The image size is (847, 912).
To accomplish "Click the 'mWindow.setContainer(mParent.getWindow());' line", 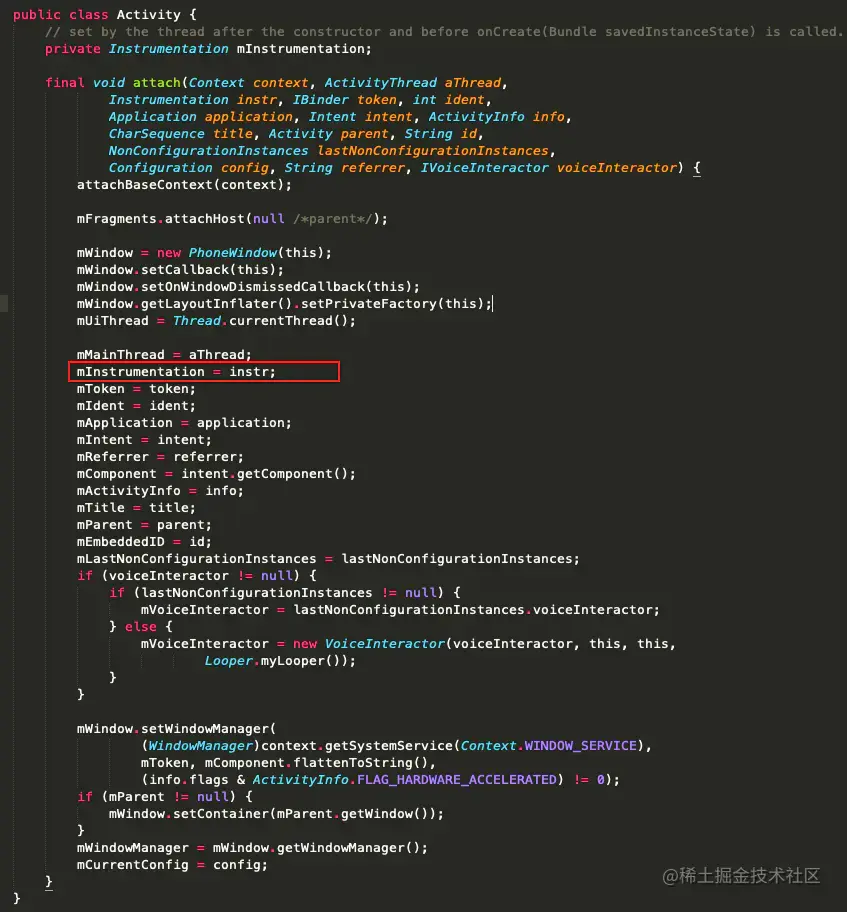I will (x=276, y=814).
